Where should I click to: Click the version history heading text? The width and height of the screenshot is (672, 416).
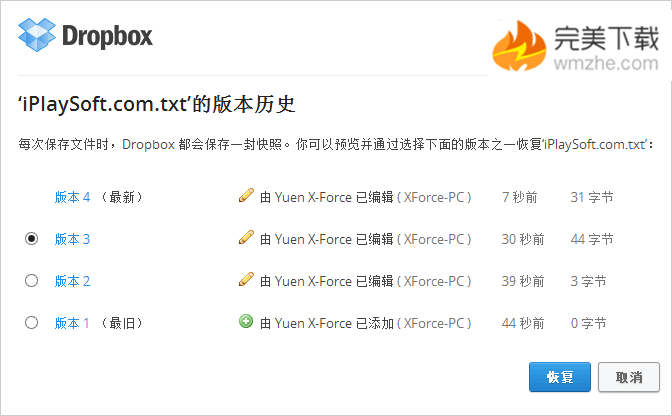click(156, 104)
